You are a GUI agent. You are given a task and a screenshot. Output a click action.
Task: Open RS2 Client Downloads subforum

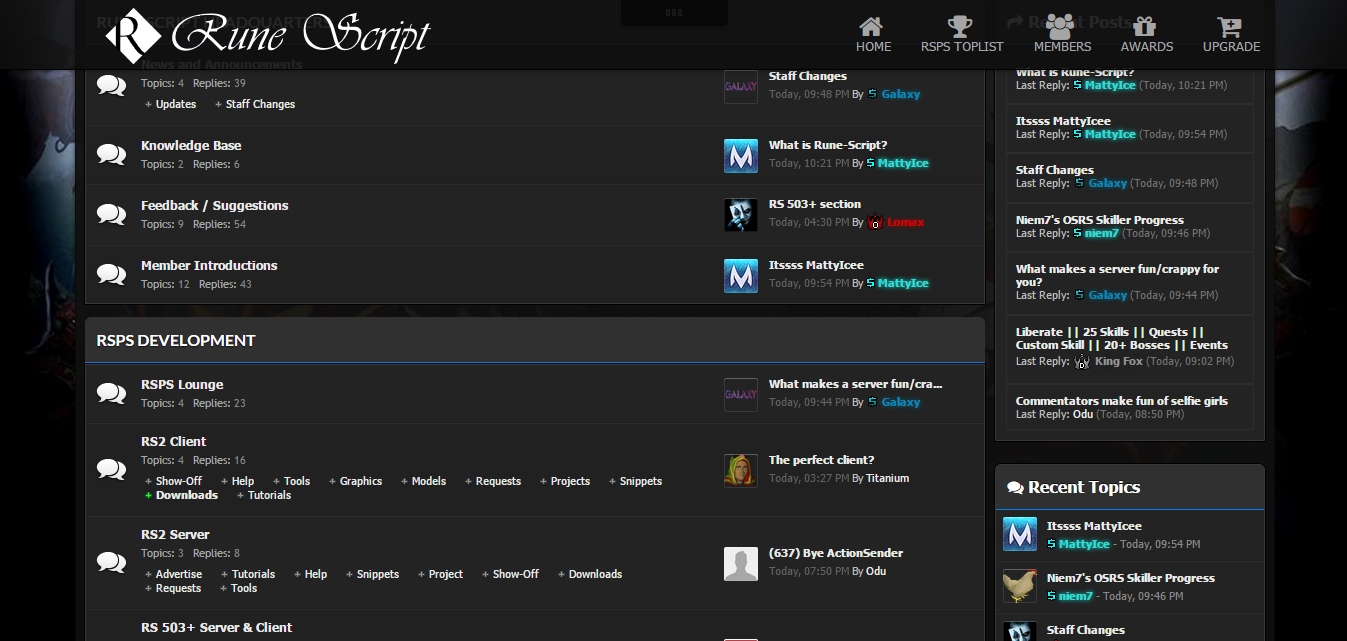(187, 495)
